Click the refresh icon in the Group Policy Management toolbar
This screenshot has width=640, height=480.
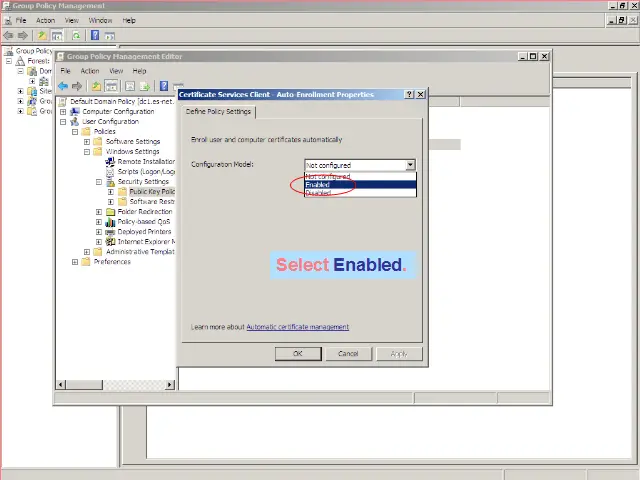(76, 35)
